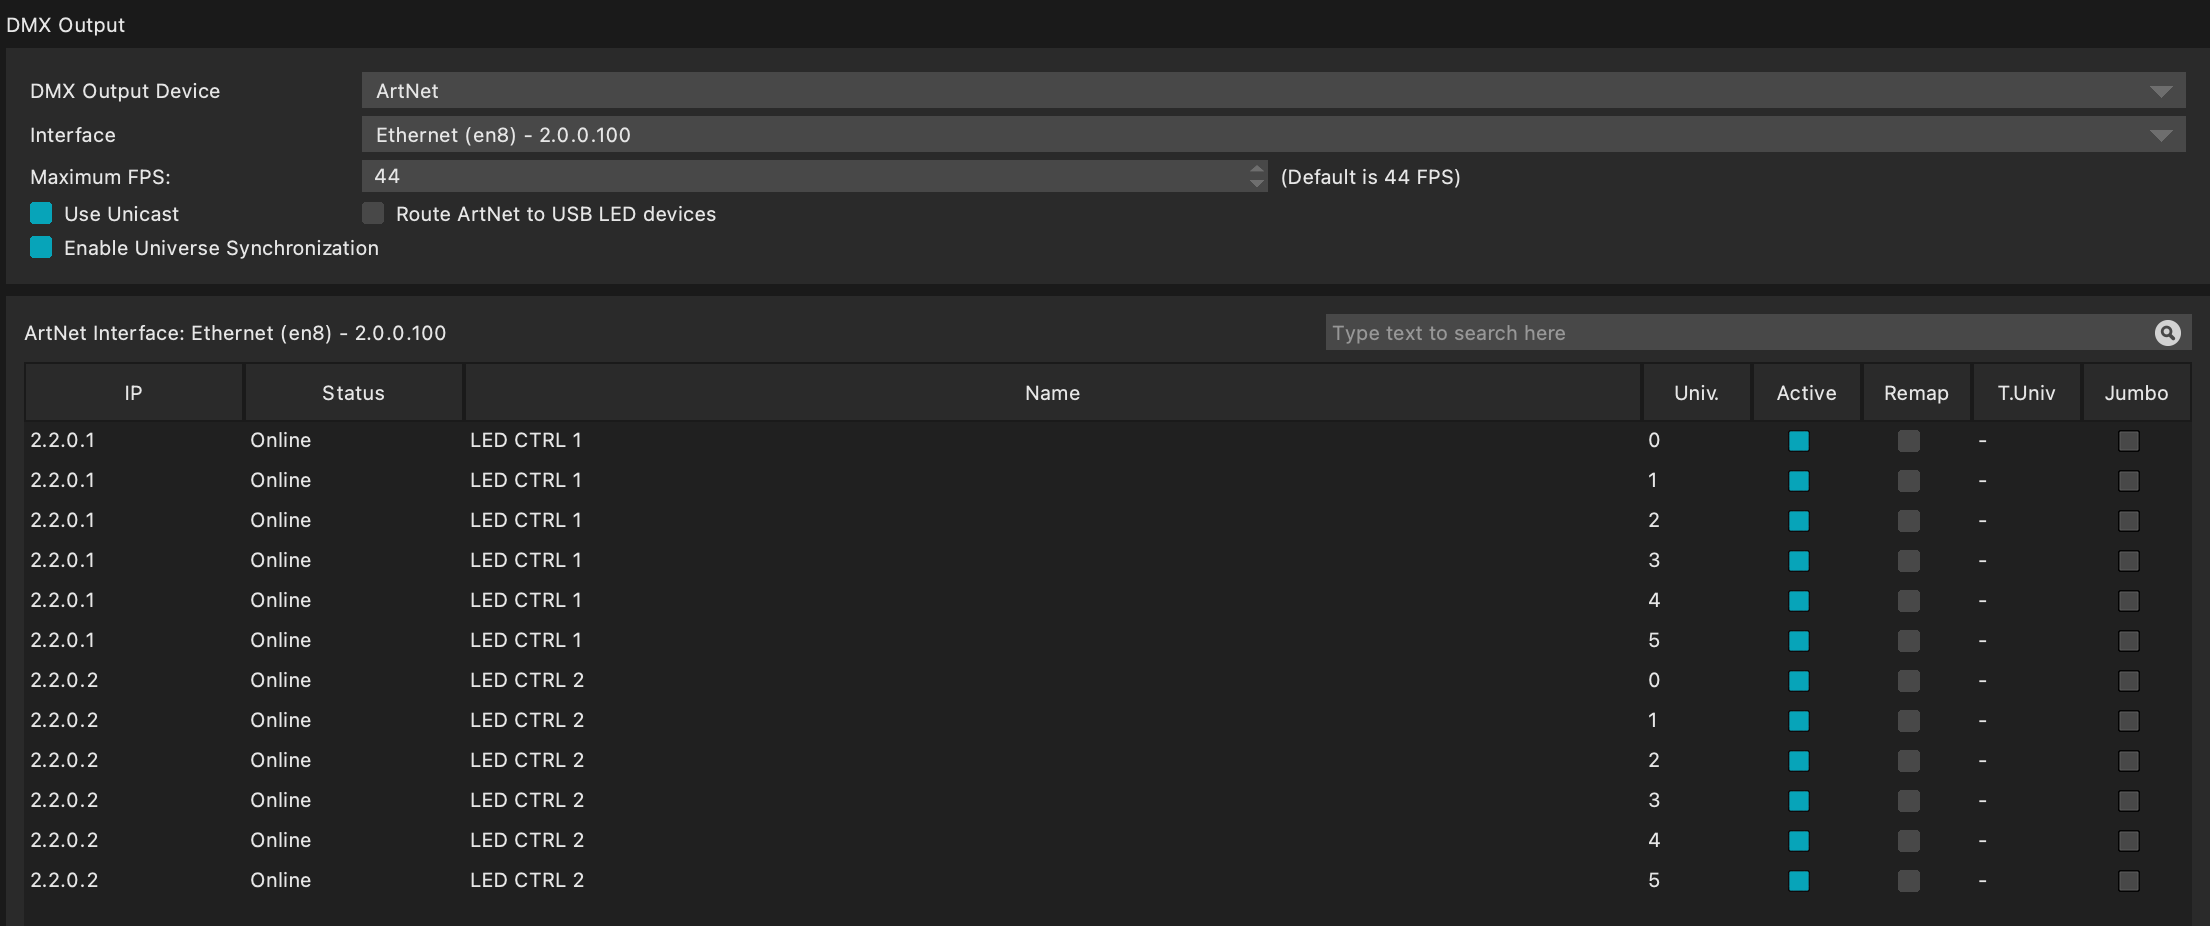This screenshot has width=2210, height=926.
Task: Toggle Active for LED CTRL 1 universe 4
Action: coord(1799,601)
